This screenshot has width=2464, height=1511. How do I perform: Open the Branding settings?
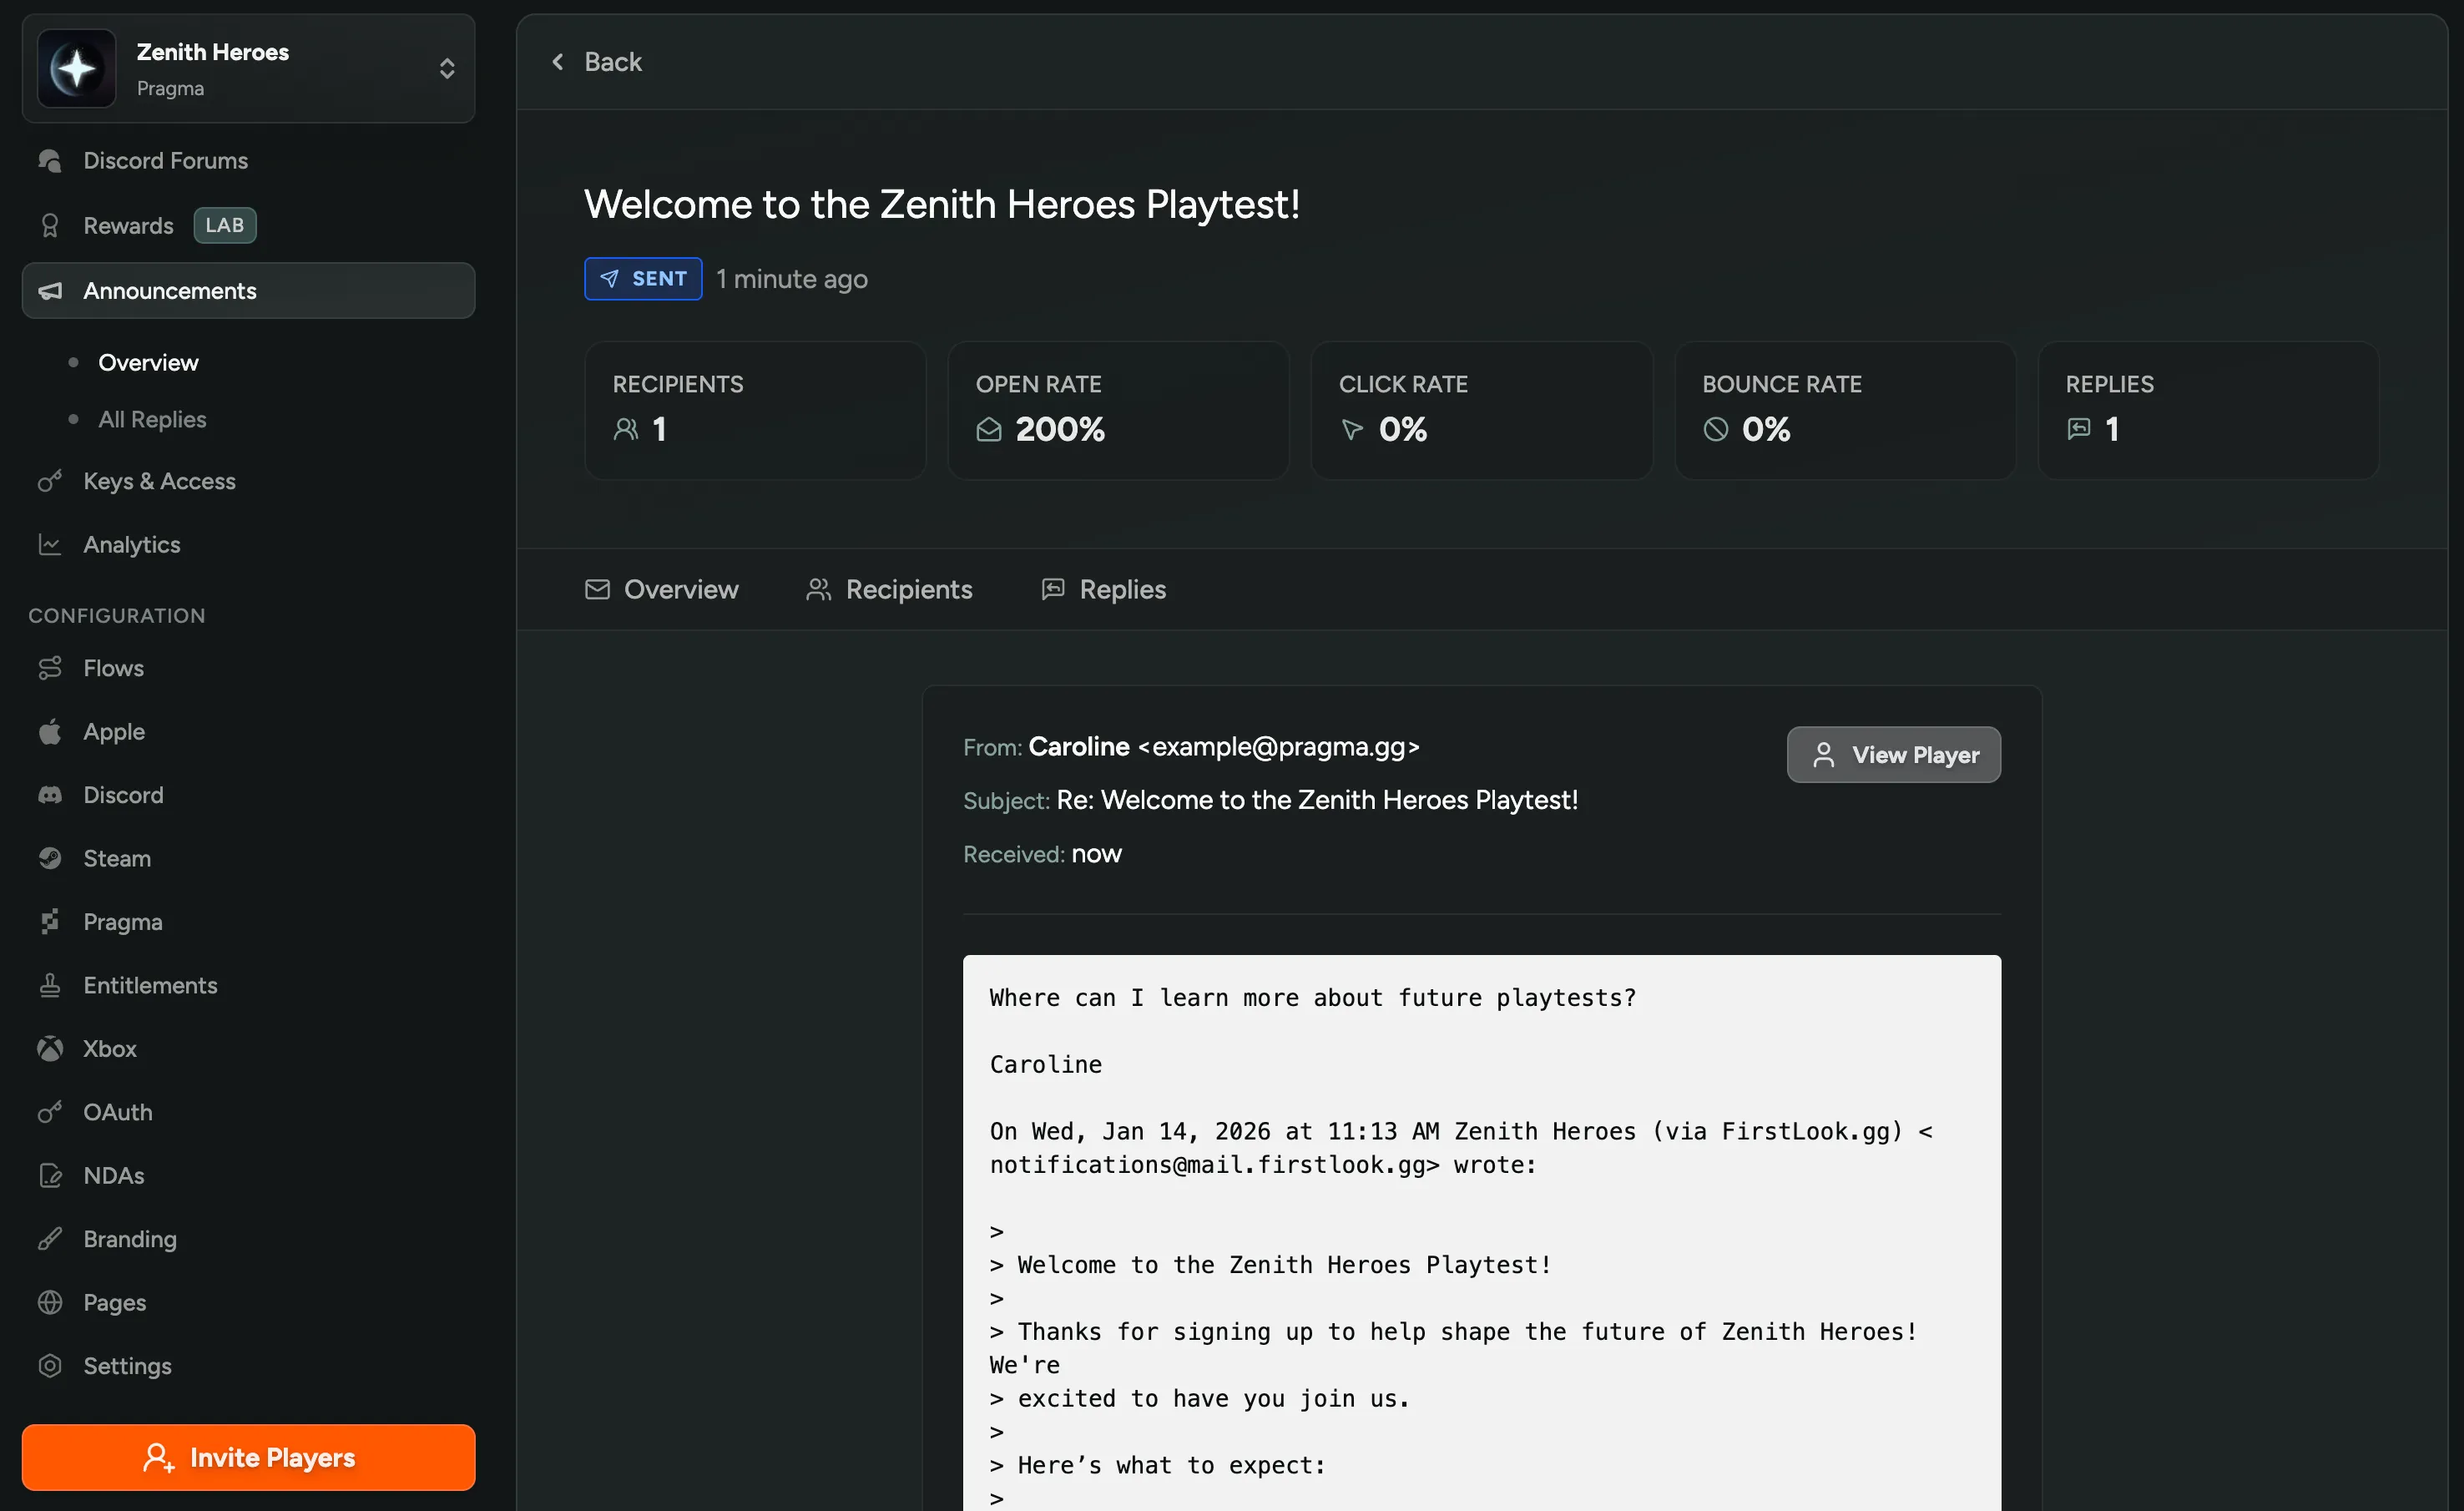coord(129,1238)
